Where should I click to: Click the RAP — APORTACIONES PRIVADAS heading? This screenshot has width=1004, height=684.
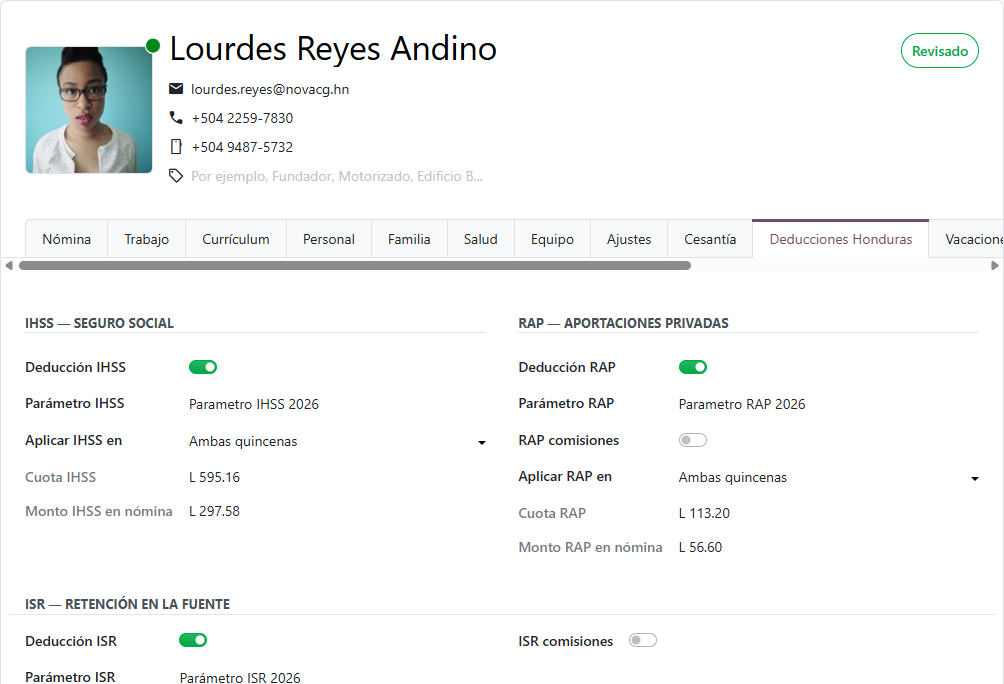tap(624, 323)
